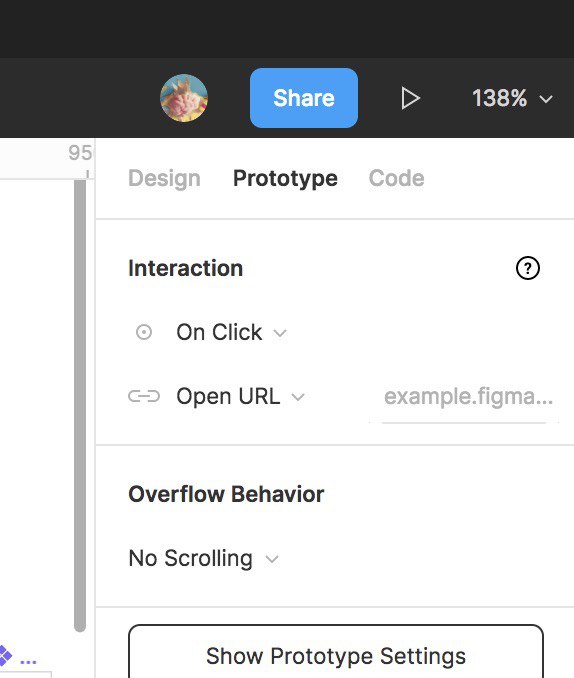Click the blue Share button
Viewport: 574px width, 678px height.
304,98
